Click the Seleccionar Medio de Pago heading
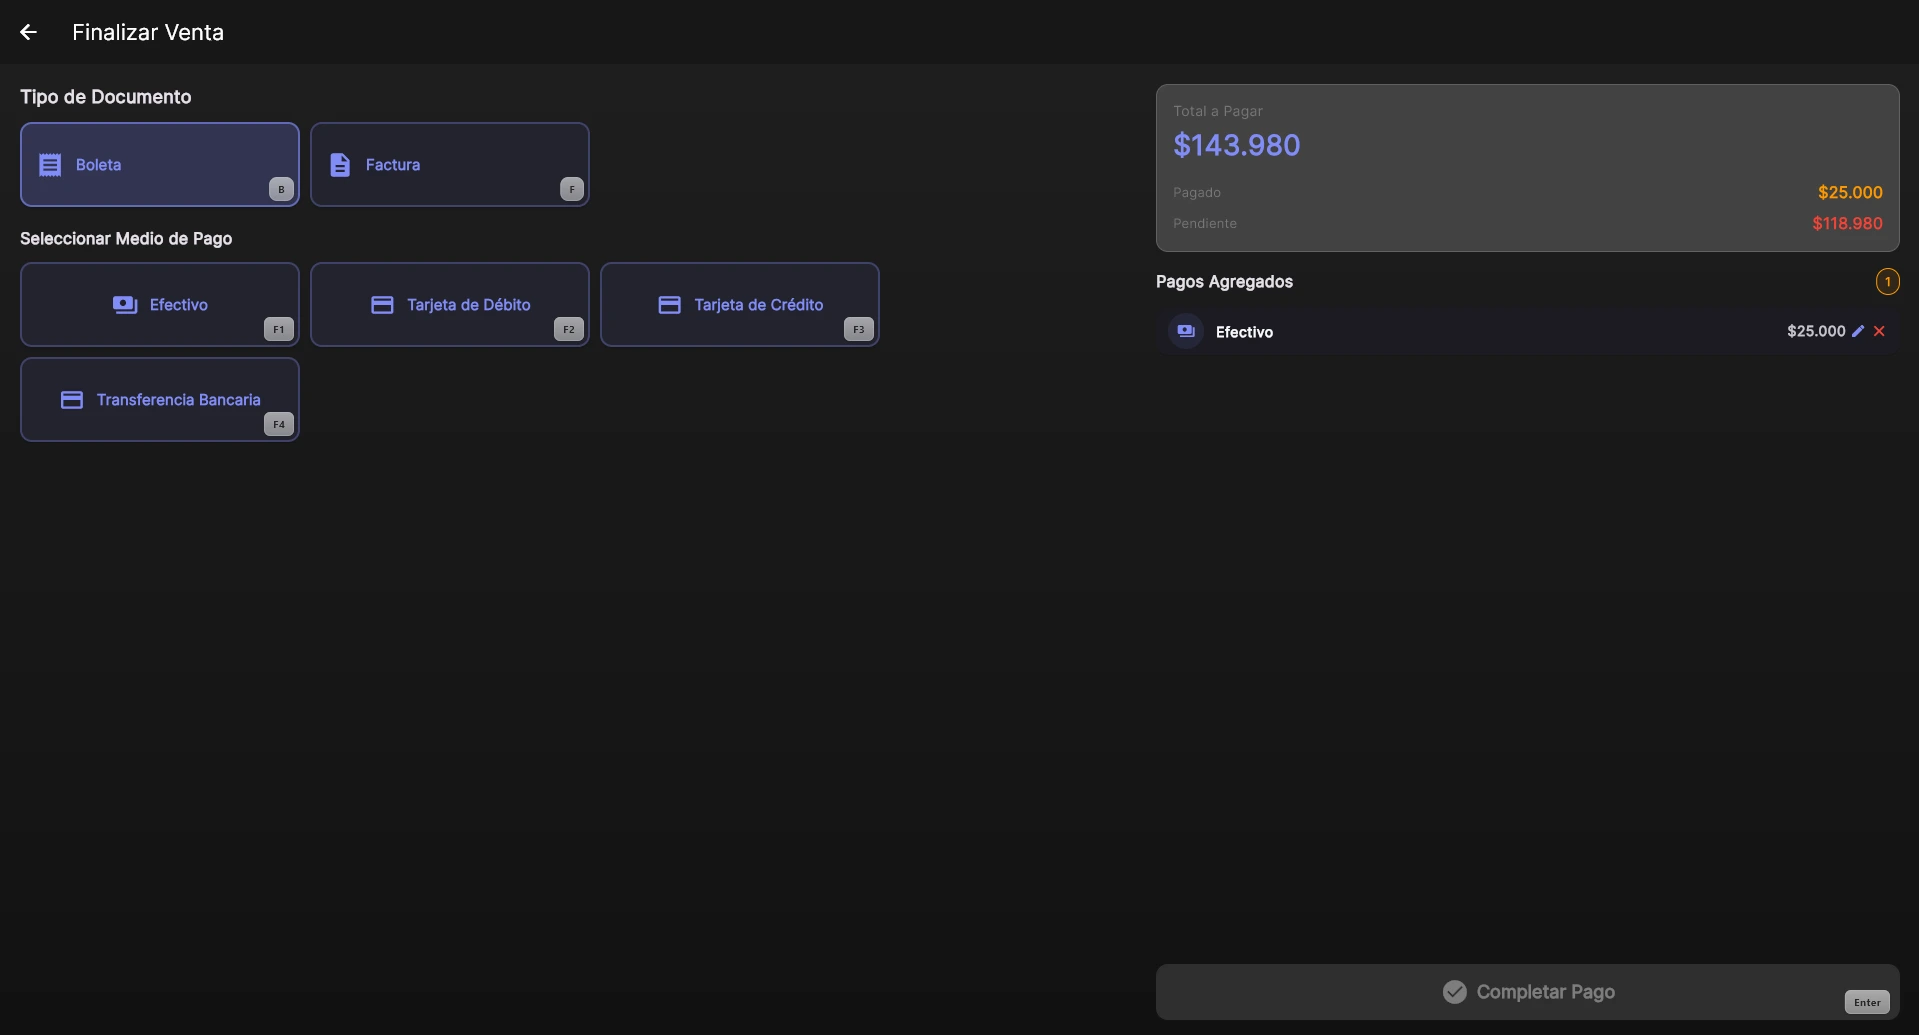The image size is (1919, 1035). 126,238
